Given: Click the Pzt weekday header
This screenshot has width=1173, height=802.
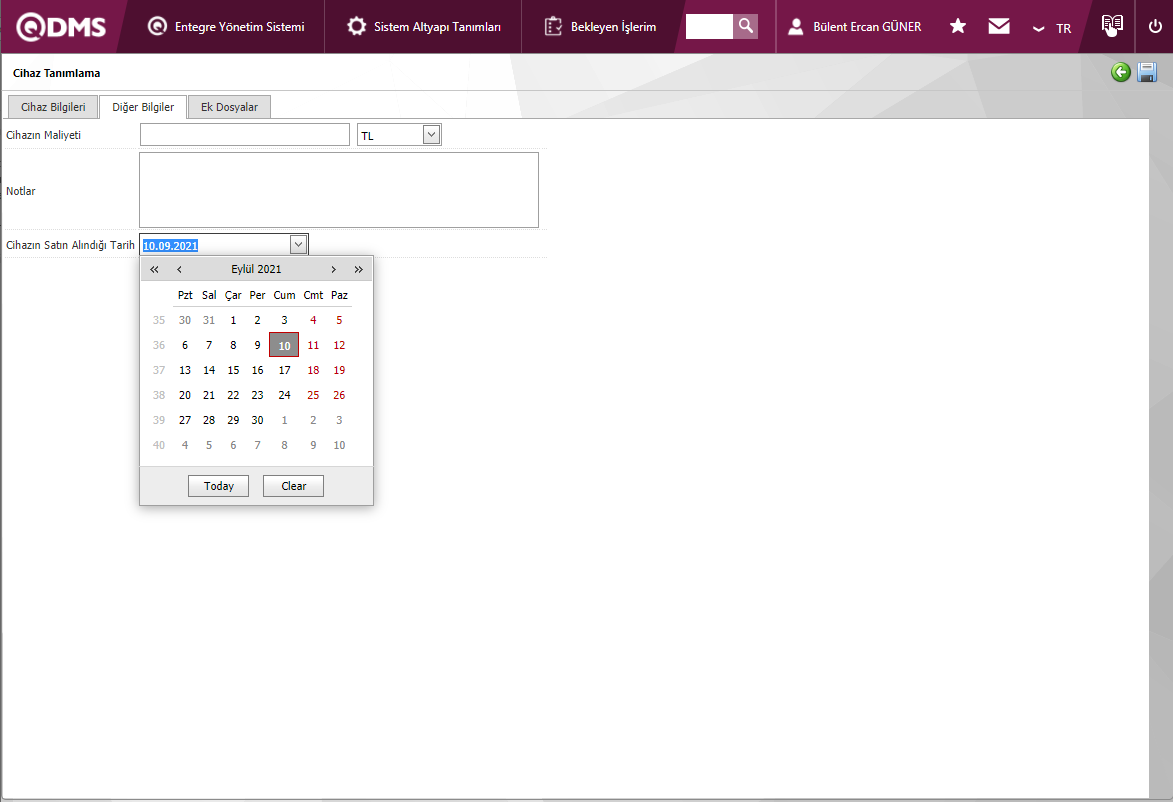Looking at the screenshot, I should pos(185,296).
